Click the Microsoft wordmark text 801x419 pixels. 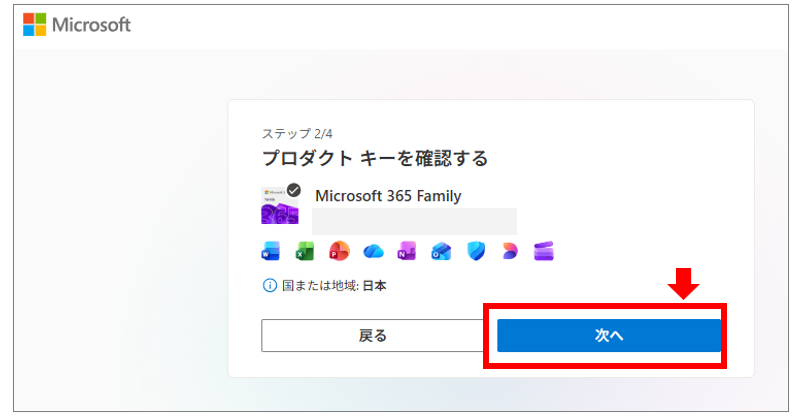[x=91, y=25]
